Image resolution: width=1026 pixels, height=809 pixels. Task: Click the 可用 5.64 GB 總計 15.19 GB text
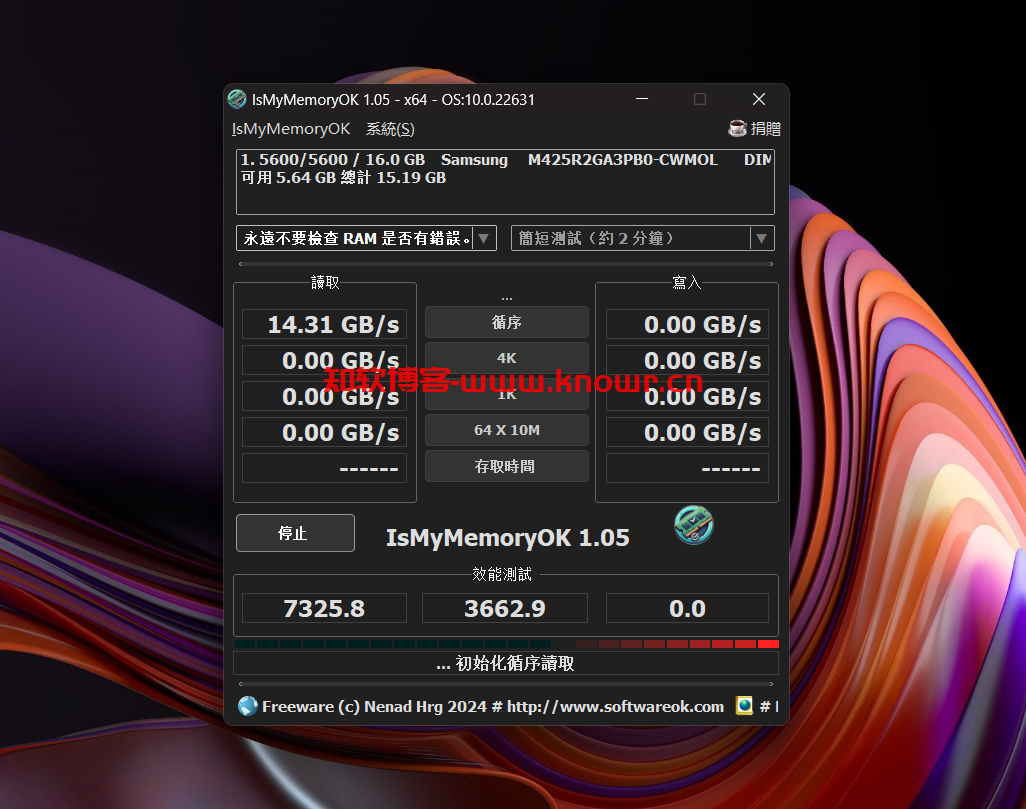344,177
